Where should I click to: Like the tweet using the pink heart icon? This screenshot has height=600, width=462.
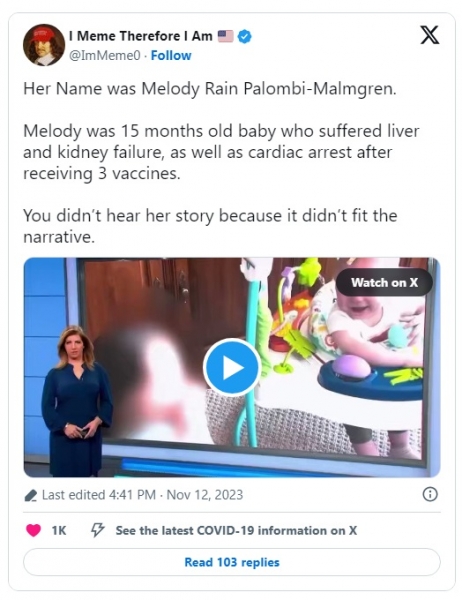pos(33,530)
